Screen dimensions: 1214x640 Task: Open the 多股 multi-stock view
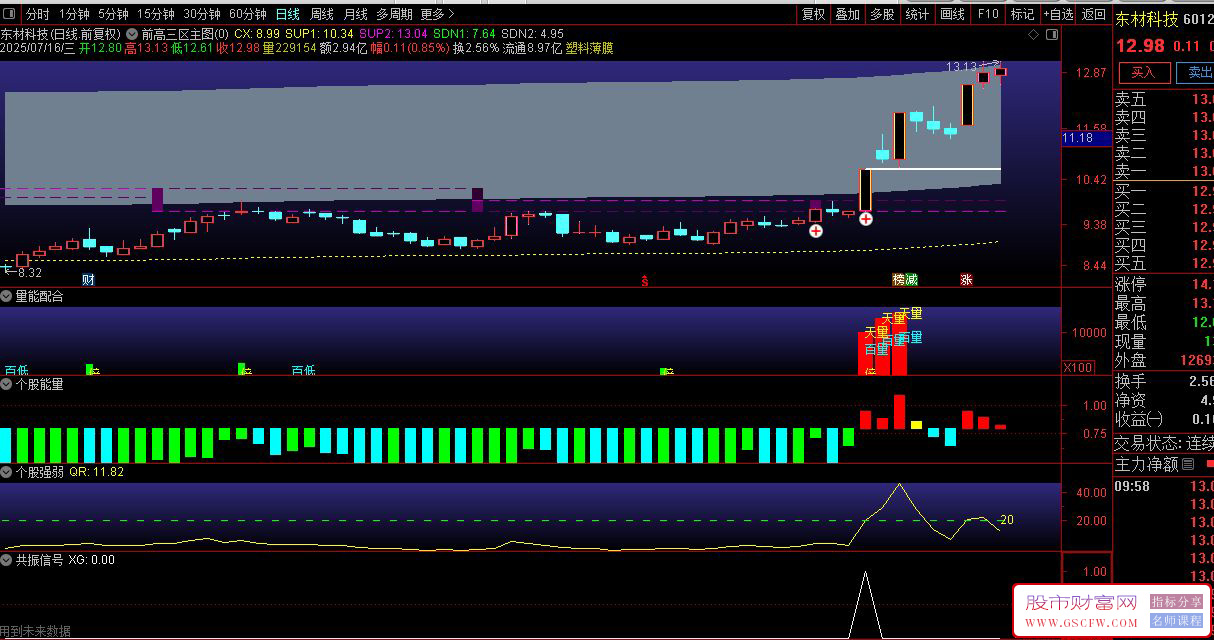(x=882, y=14)
